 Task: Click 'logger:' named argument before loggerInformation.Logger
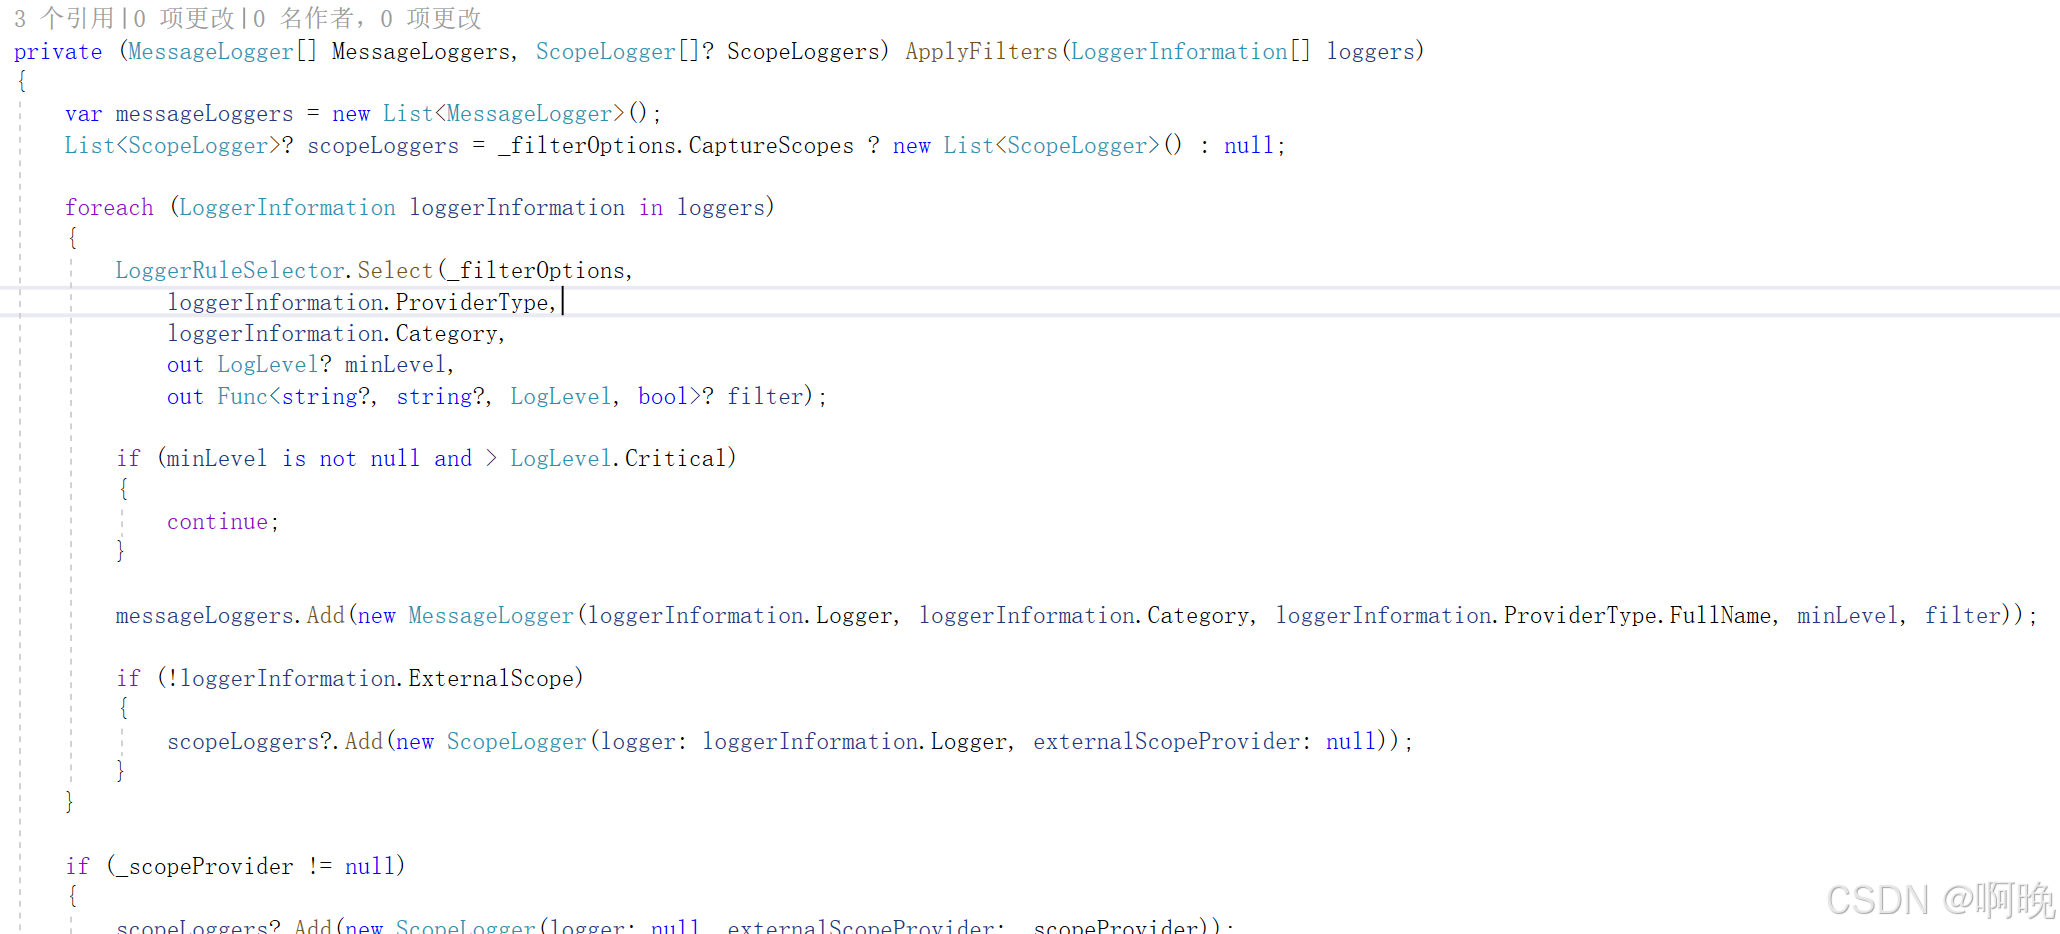(644, 742)
